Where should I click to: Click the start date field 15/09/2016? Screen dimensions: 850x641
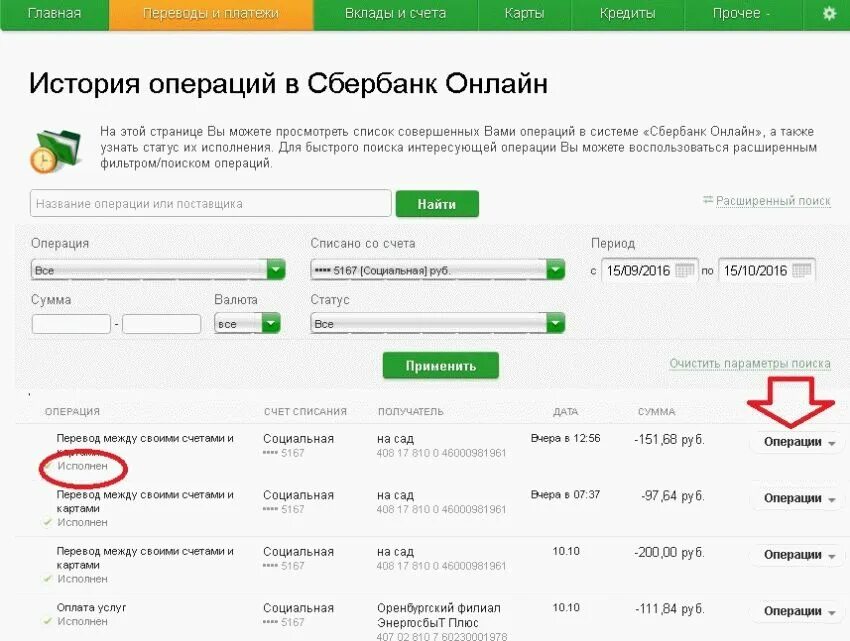click(649, 270)
